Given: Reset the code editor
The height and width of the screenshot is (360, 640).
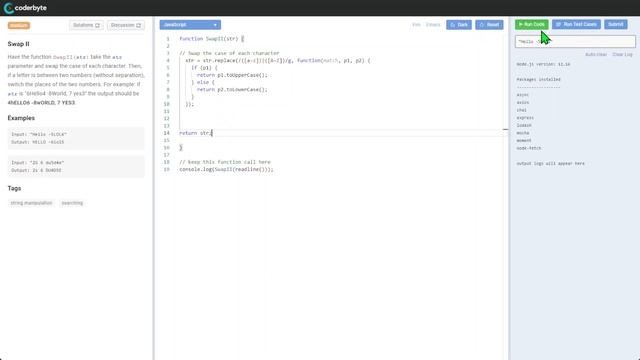Looking at the screenshot, I should (489, 25).
